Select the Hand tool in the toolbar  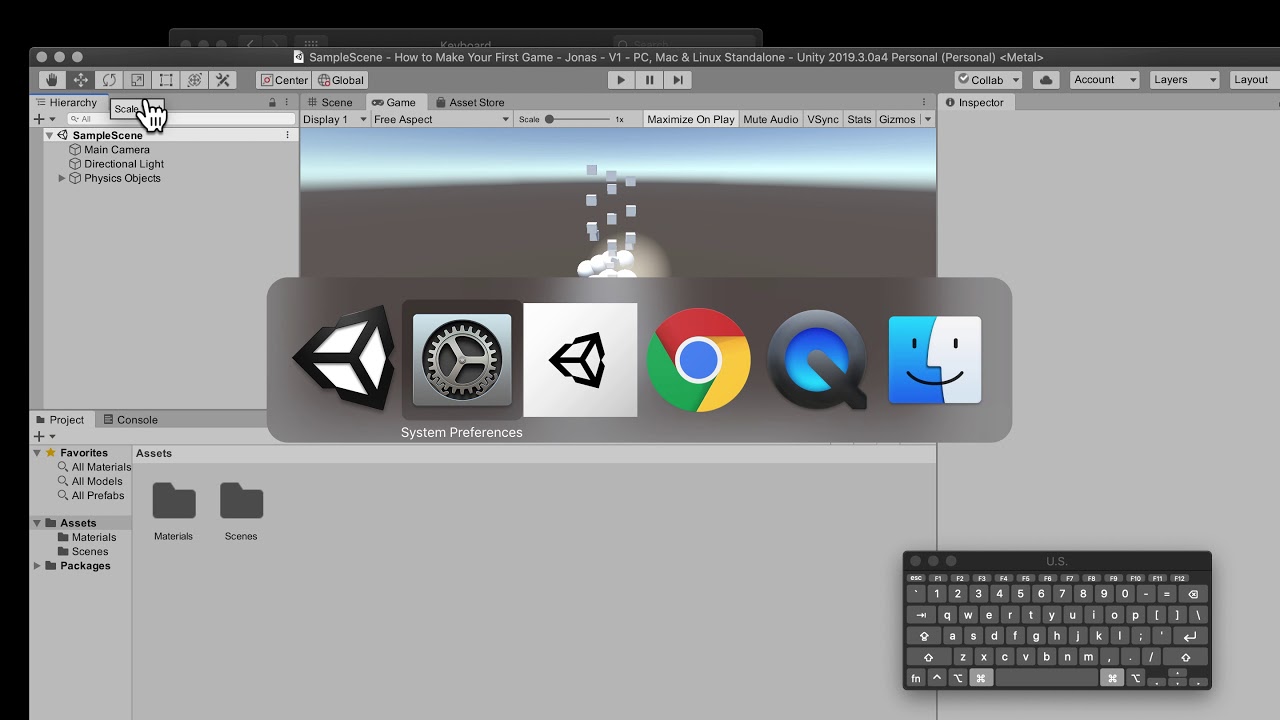click(x=52, y=80)
